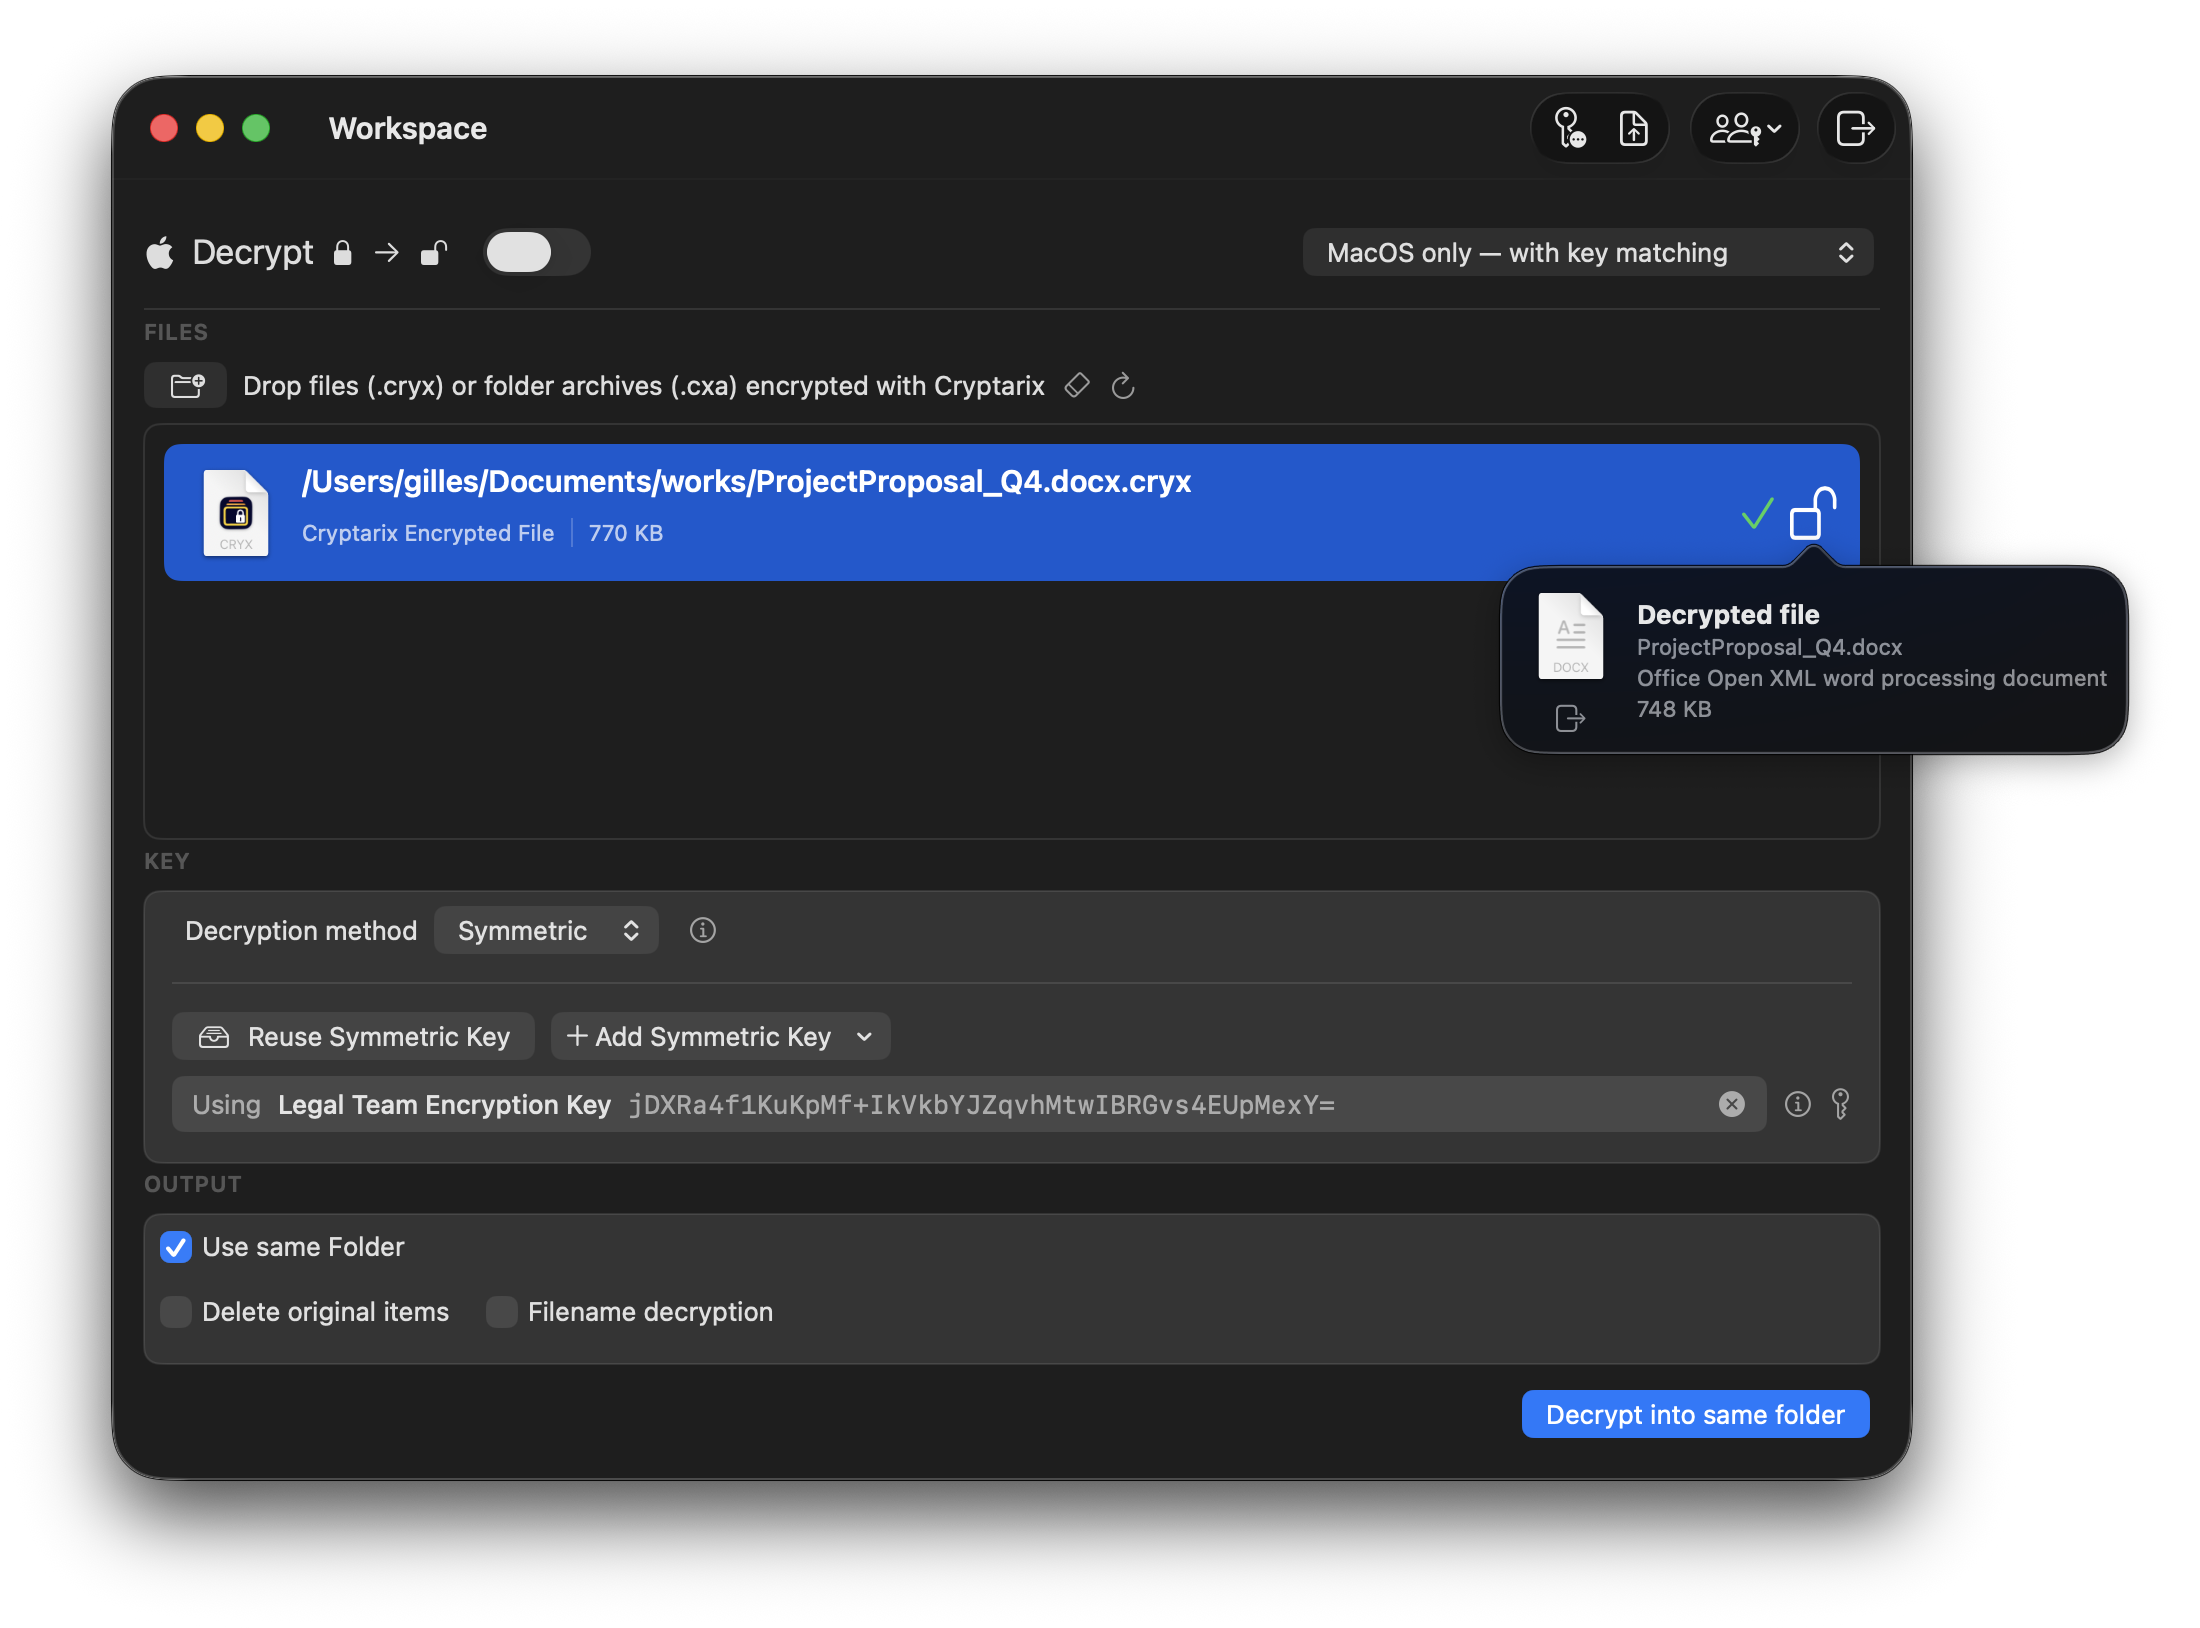Click the 770 KB file size text

click(626, 533)
